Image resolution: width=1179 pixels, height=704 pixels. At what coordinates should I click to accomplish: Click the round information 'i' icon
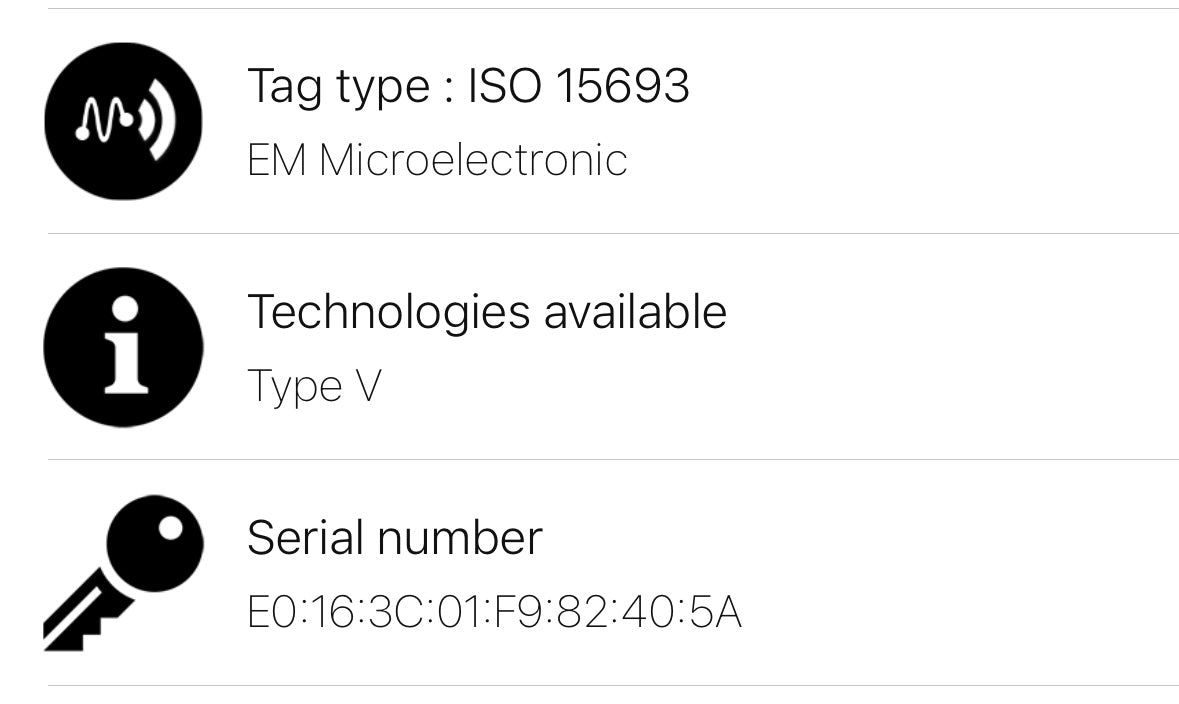(123, 347)
